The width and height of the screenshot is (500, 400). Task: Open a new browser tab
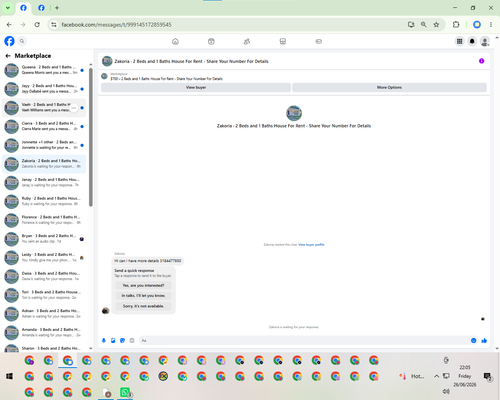[57, 8]
